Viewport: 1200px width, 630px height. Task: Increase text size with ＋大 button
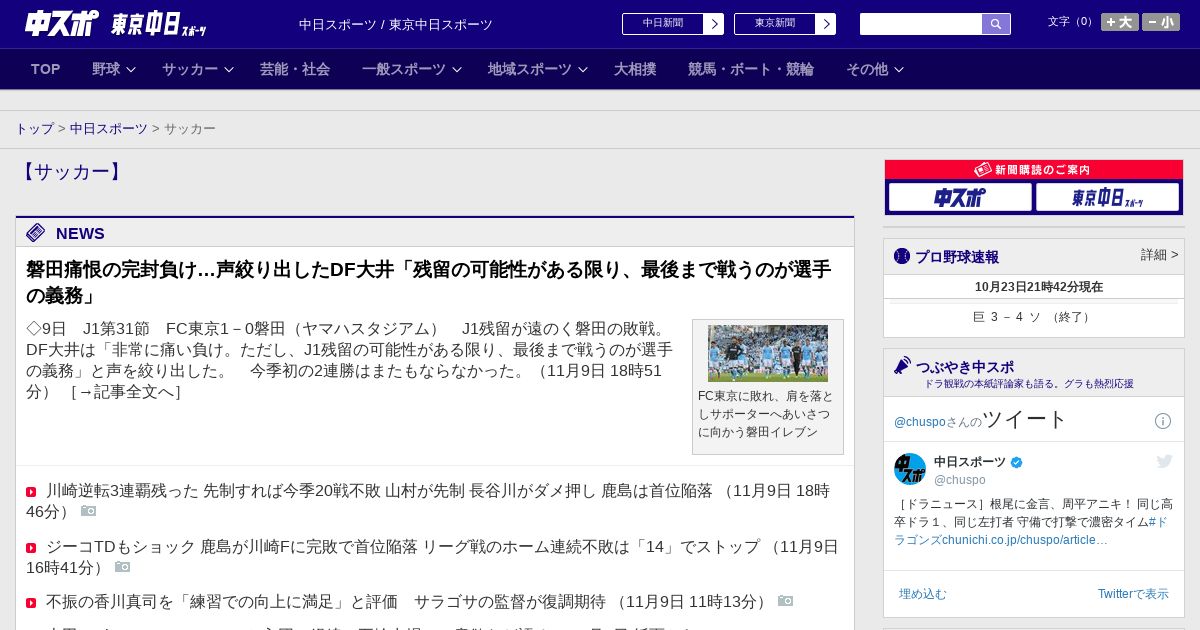coord(1120,22)
